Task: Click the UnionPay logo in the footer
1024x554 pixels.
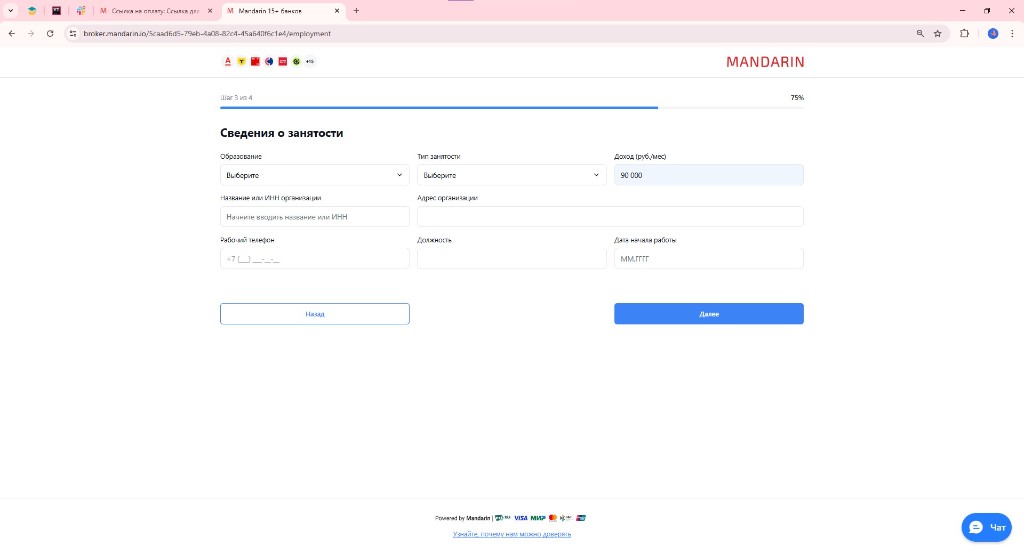Action: [x=581, y=518]
